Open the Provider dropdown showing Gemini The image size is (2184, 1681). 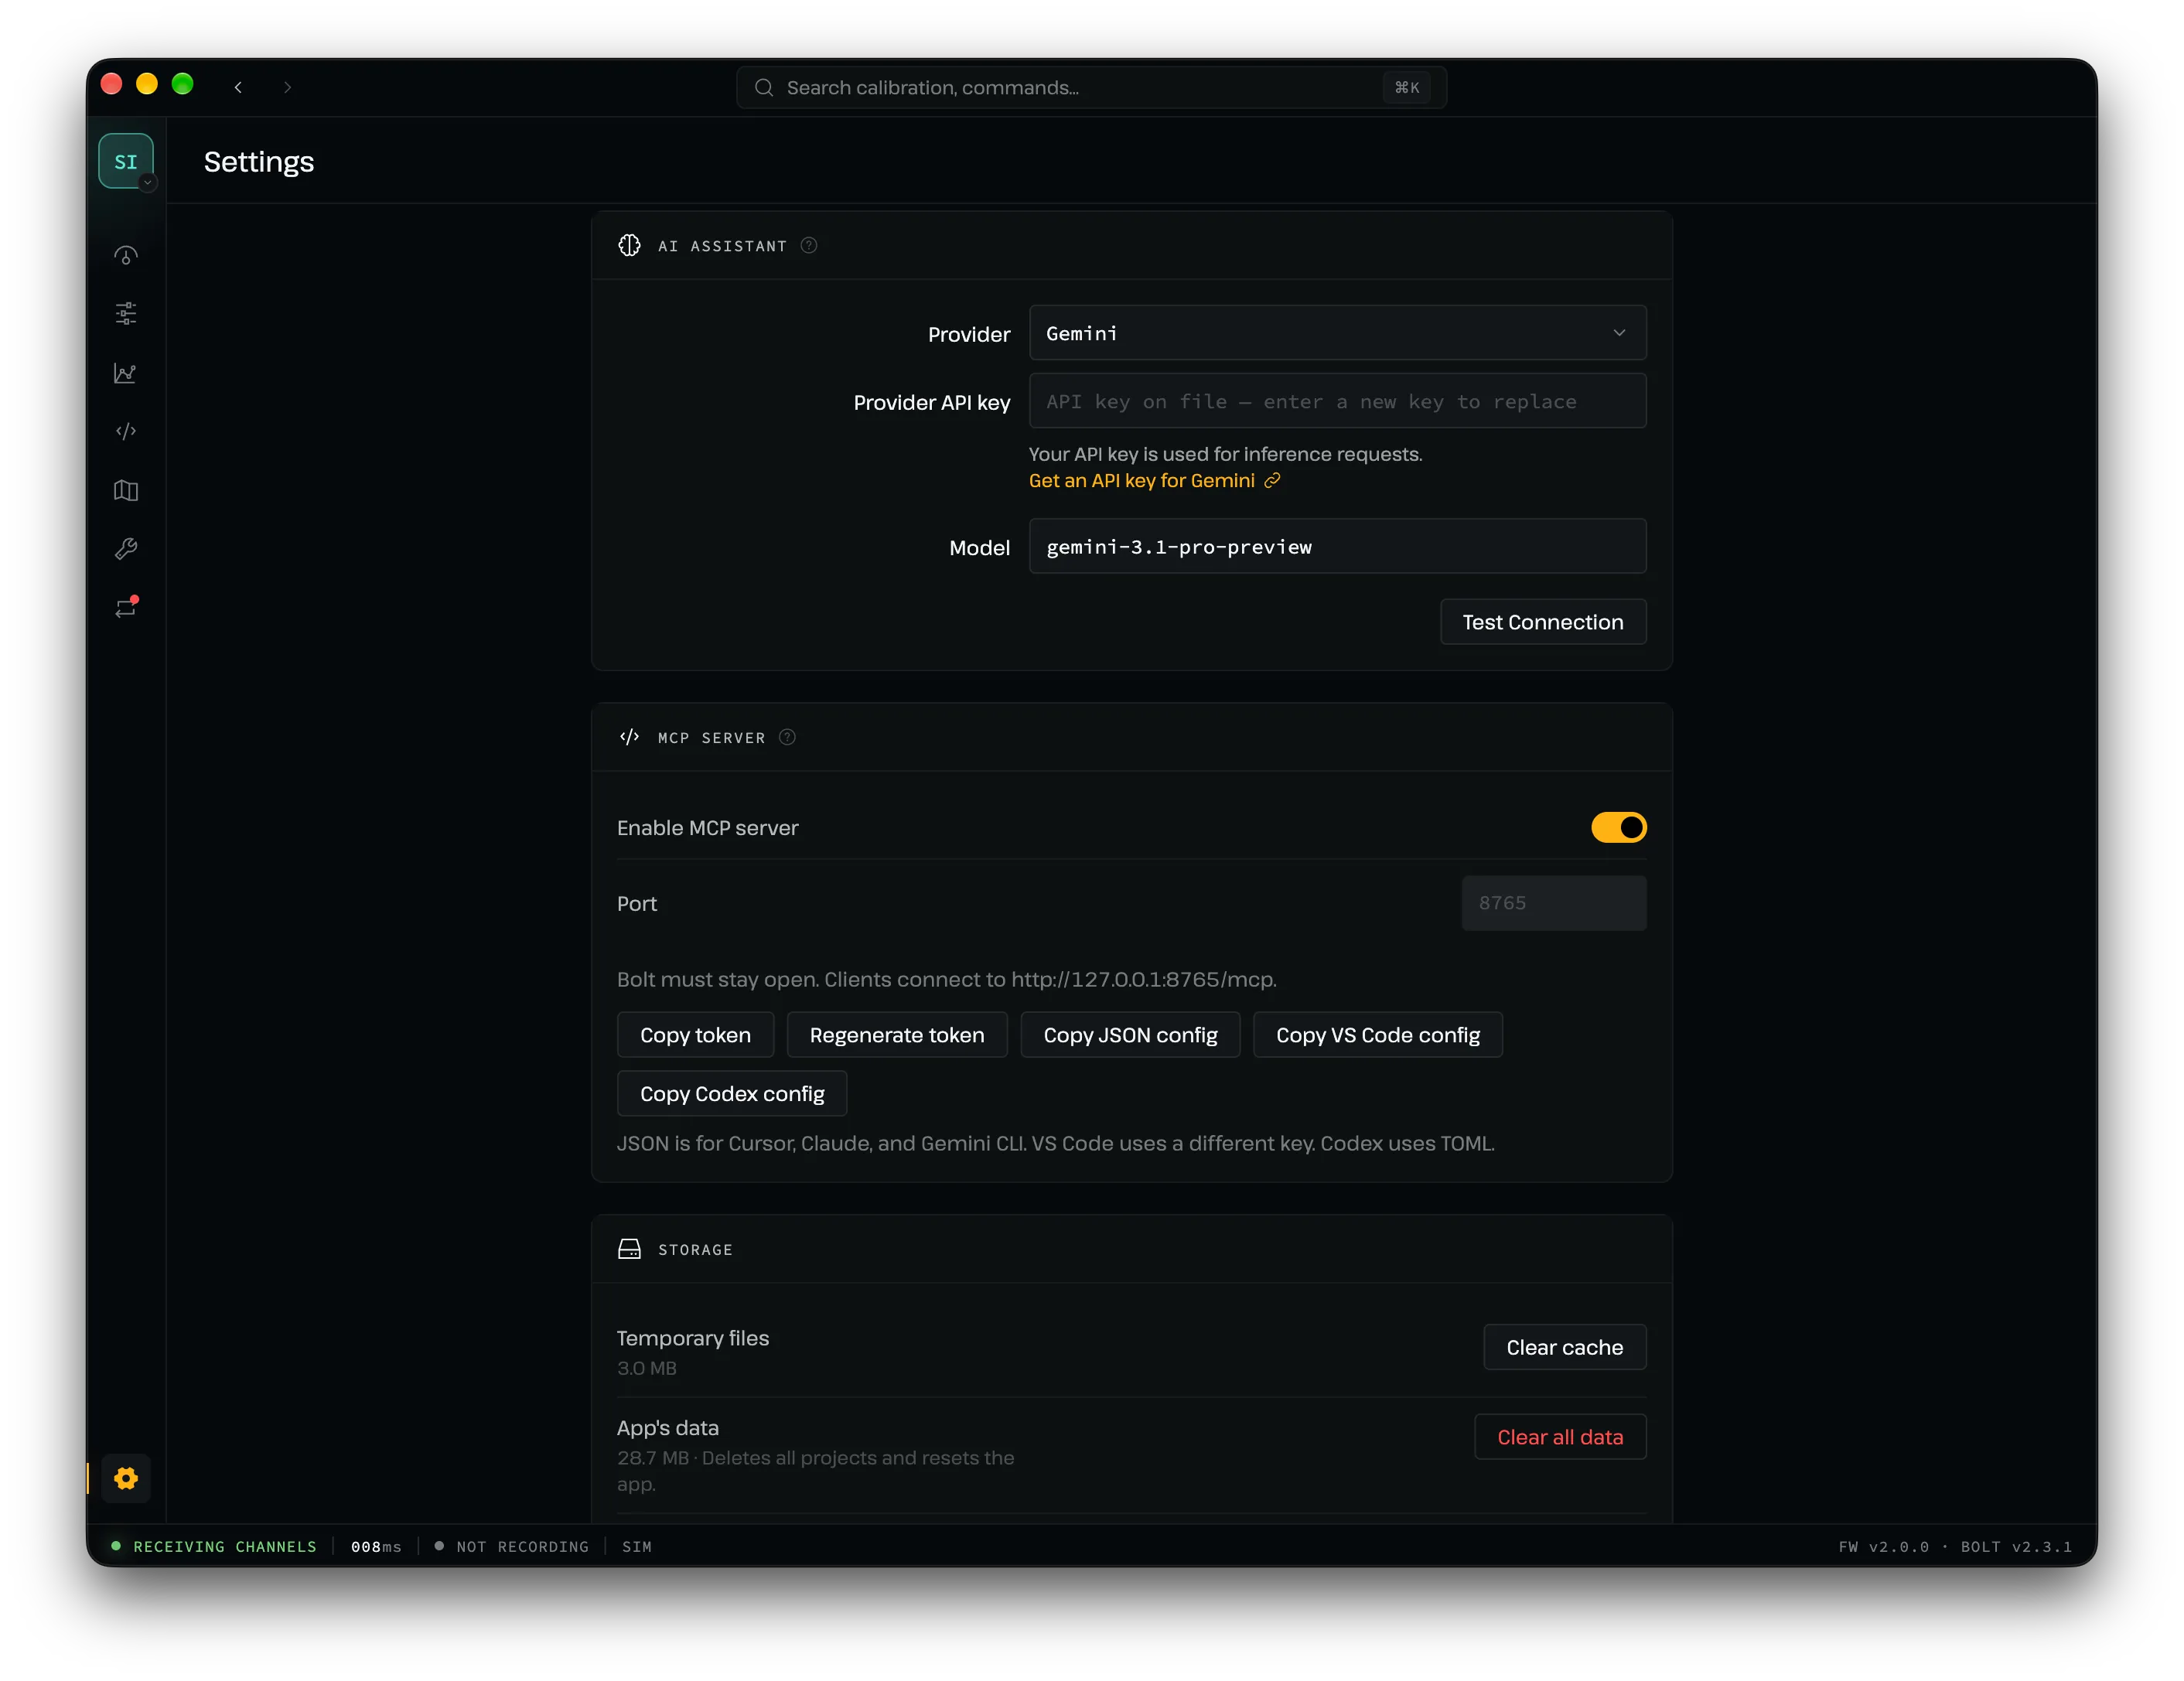coord(1337,333)
